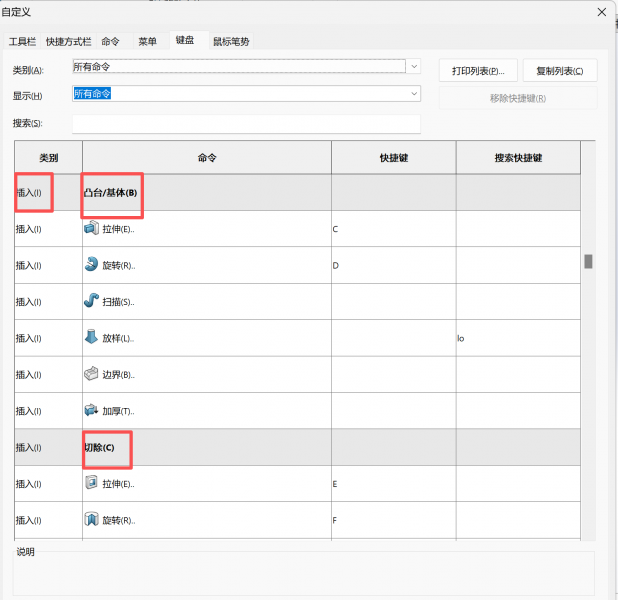This screenshot has height=600, width=618.
Task: Click the cut extrude (拉伸) icon under 切除
Action: [x=91, y=483]
